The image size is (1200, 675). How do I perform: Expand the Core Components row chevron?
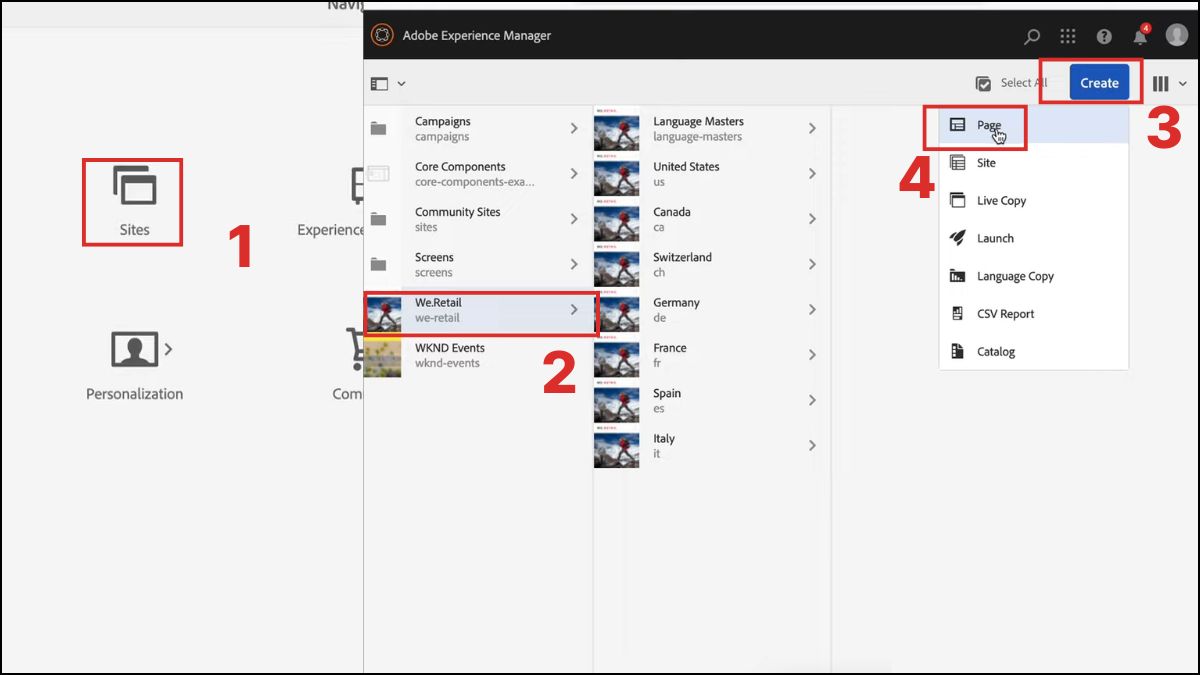pos(574,174)
